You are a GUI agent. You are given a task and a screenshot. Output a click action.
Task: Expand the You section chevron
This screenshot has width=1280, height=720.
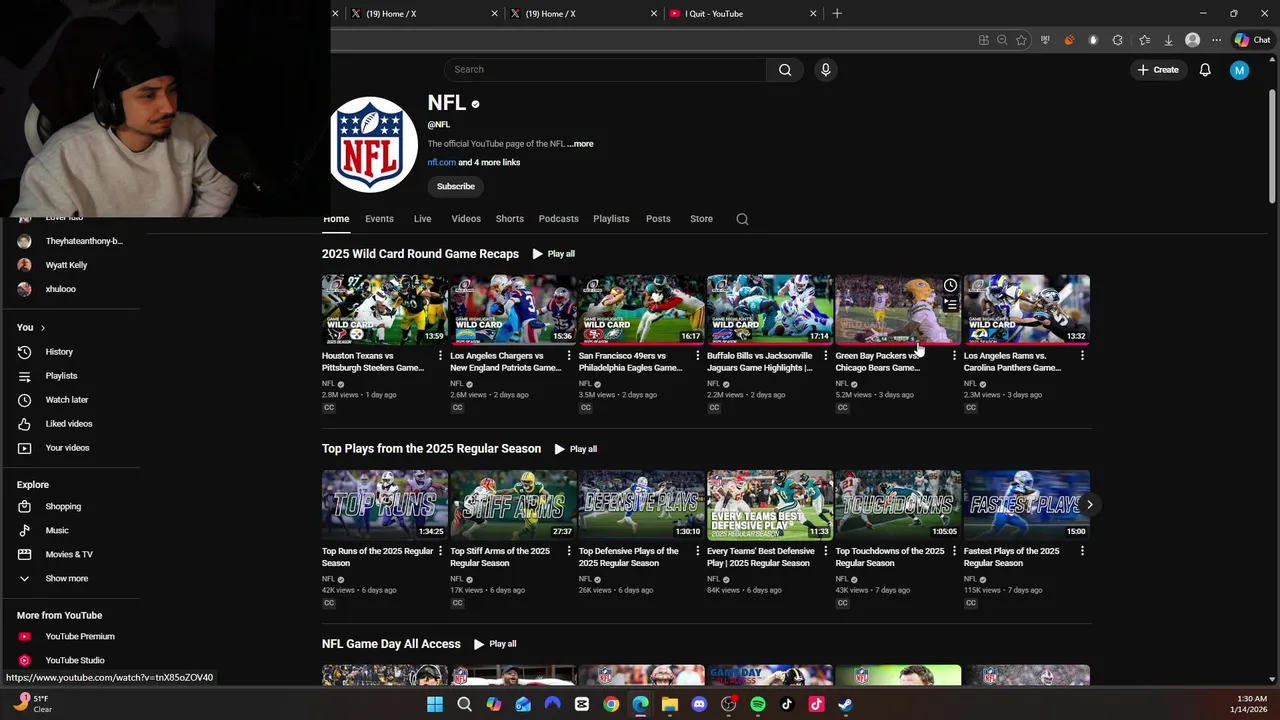[42, 328]
